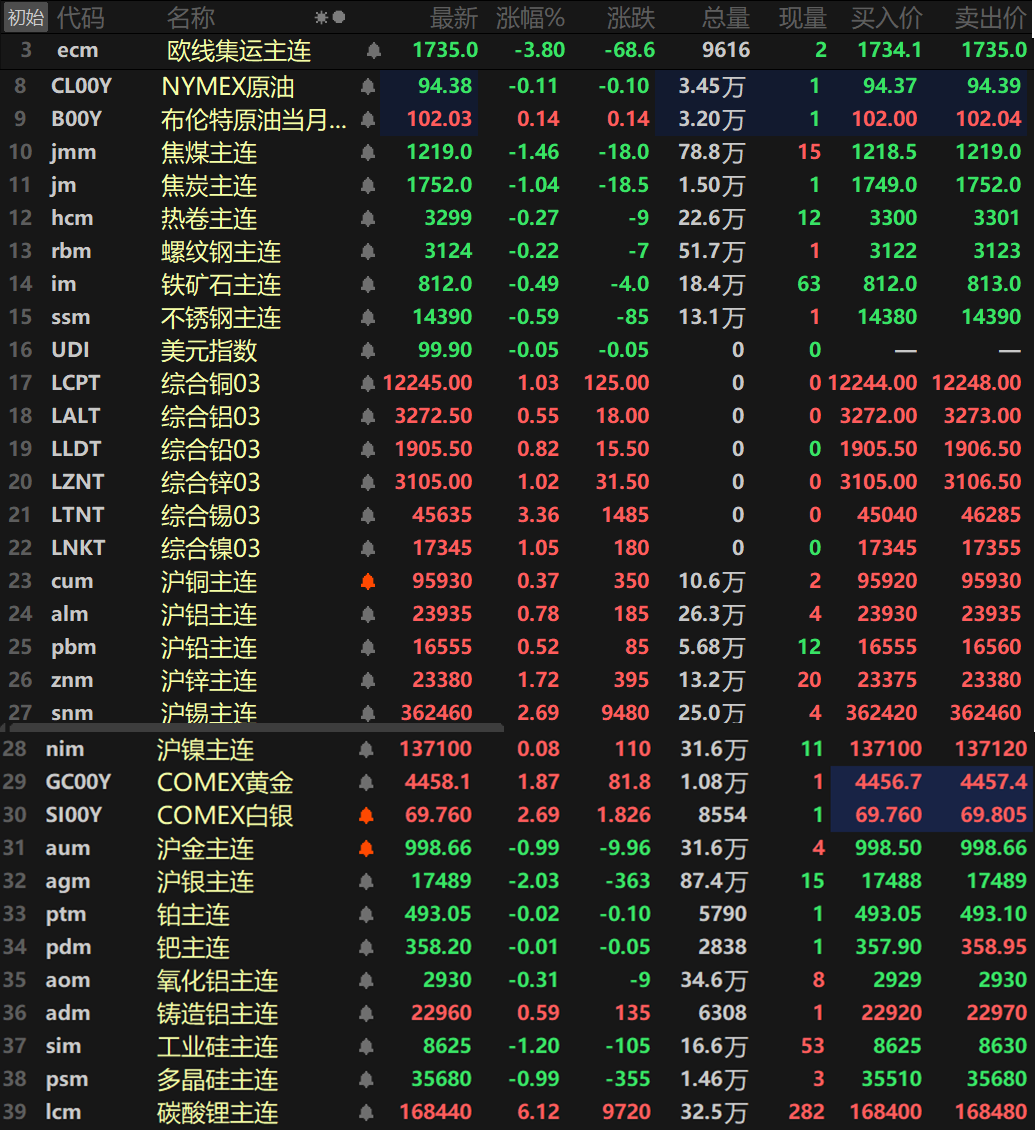1035x1130 pixels.
Task: Sort by the 涨幅% column header
Action: pyautogui.click(x=530, y=17)
